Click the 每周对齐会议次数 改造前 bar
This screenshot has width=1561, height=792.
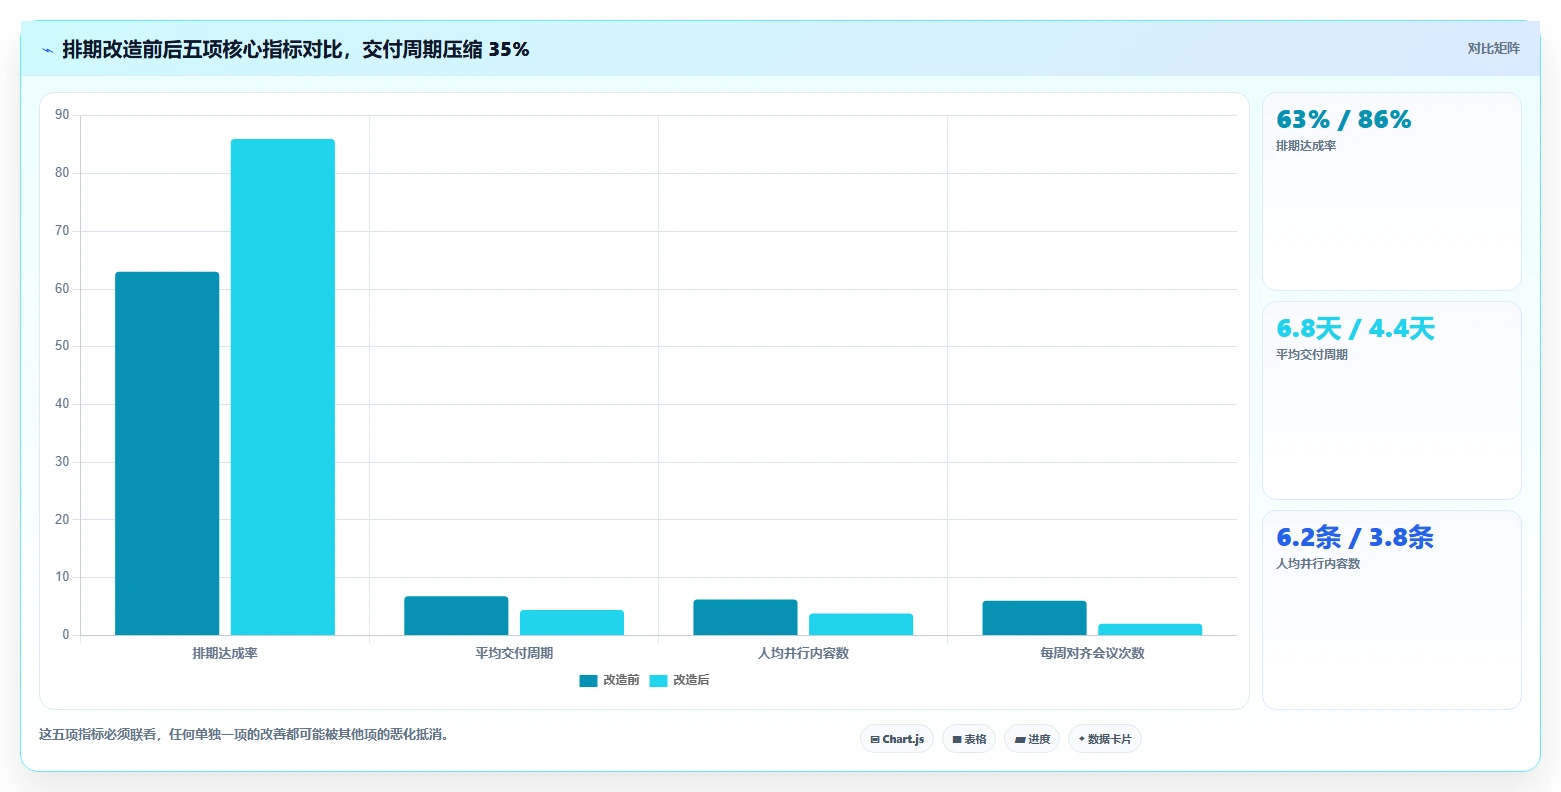1034,618
